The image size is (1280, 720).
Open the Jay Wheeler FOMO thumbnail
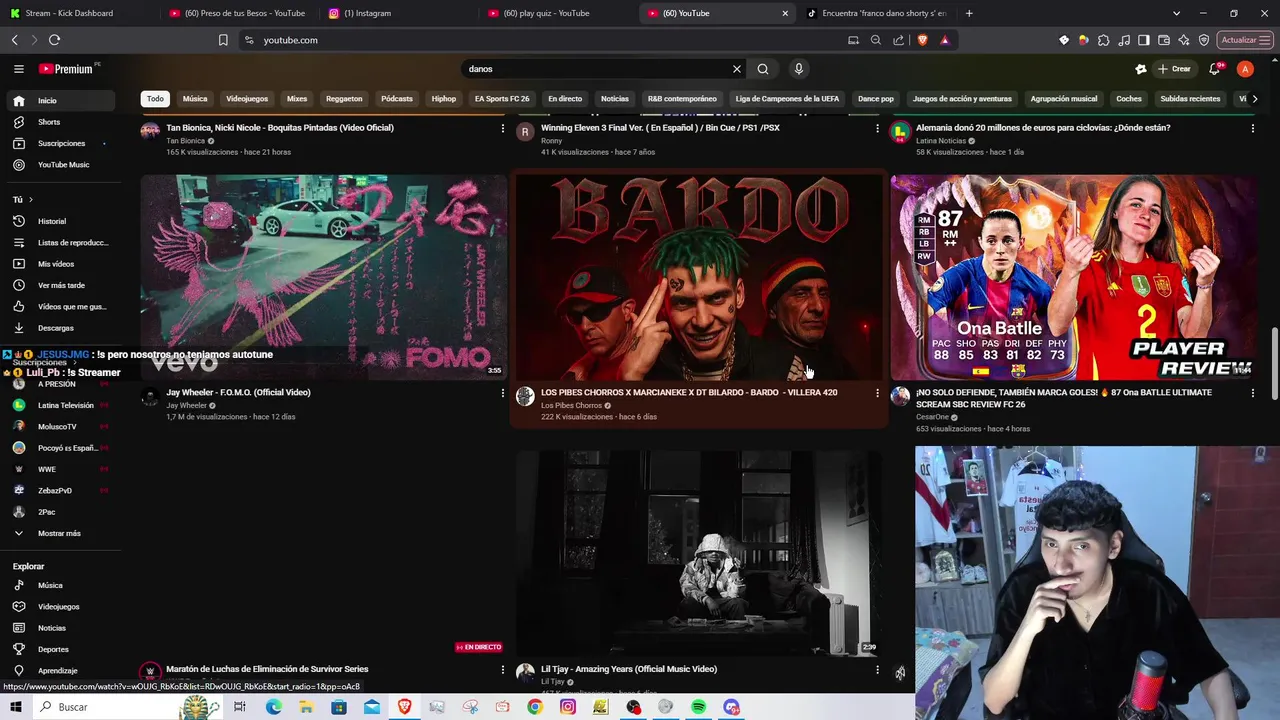(x=324, y=277)
